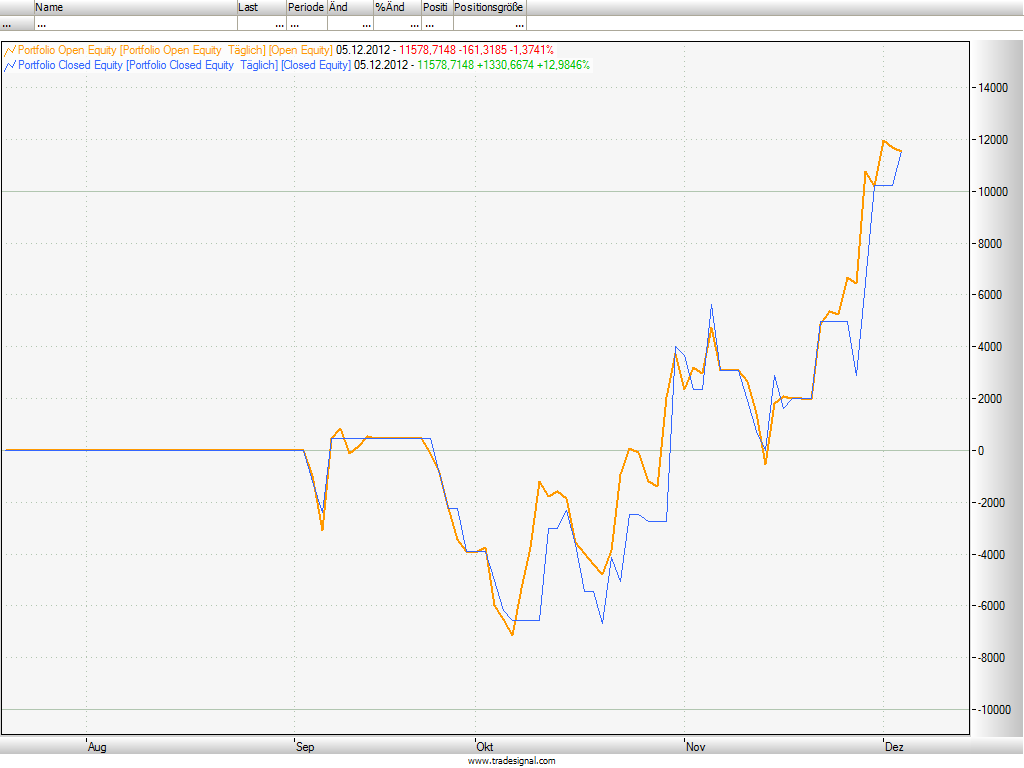Click the -4000 price axis label
This screenshot has width=1024, height=768.
point(991,554)
